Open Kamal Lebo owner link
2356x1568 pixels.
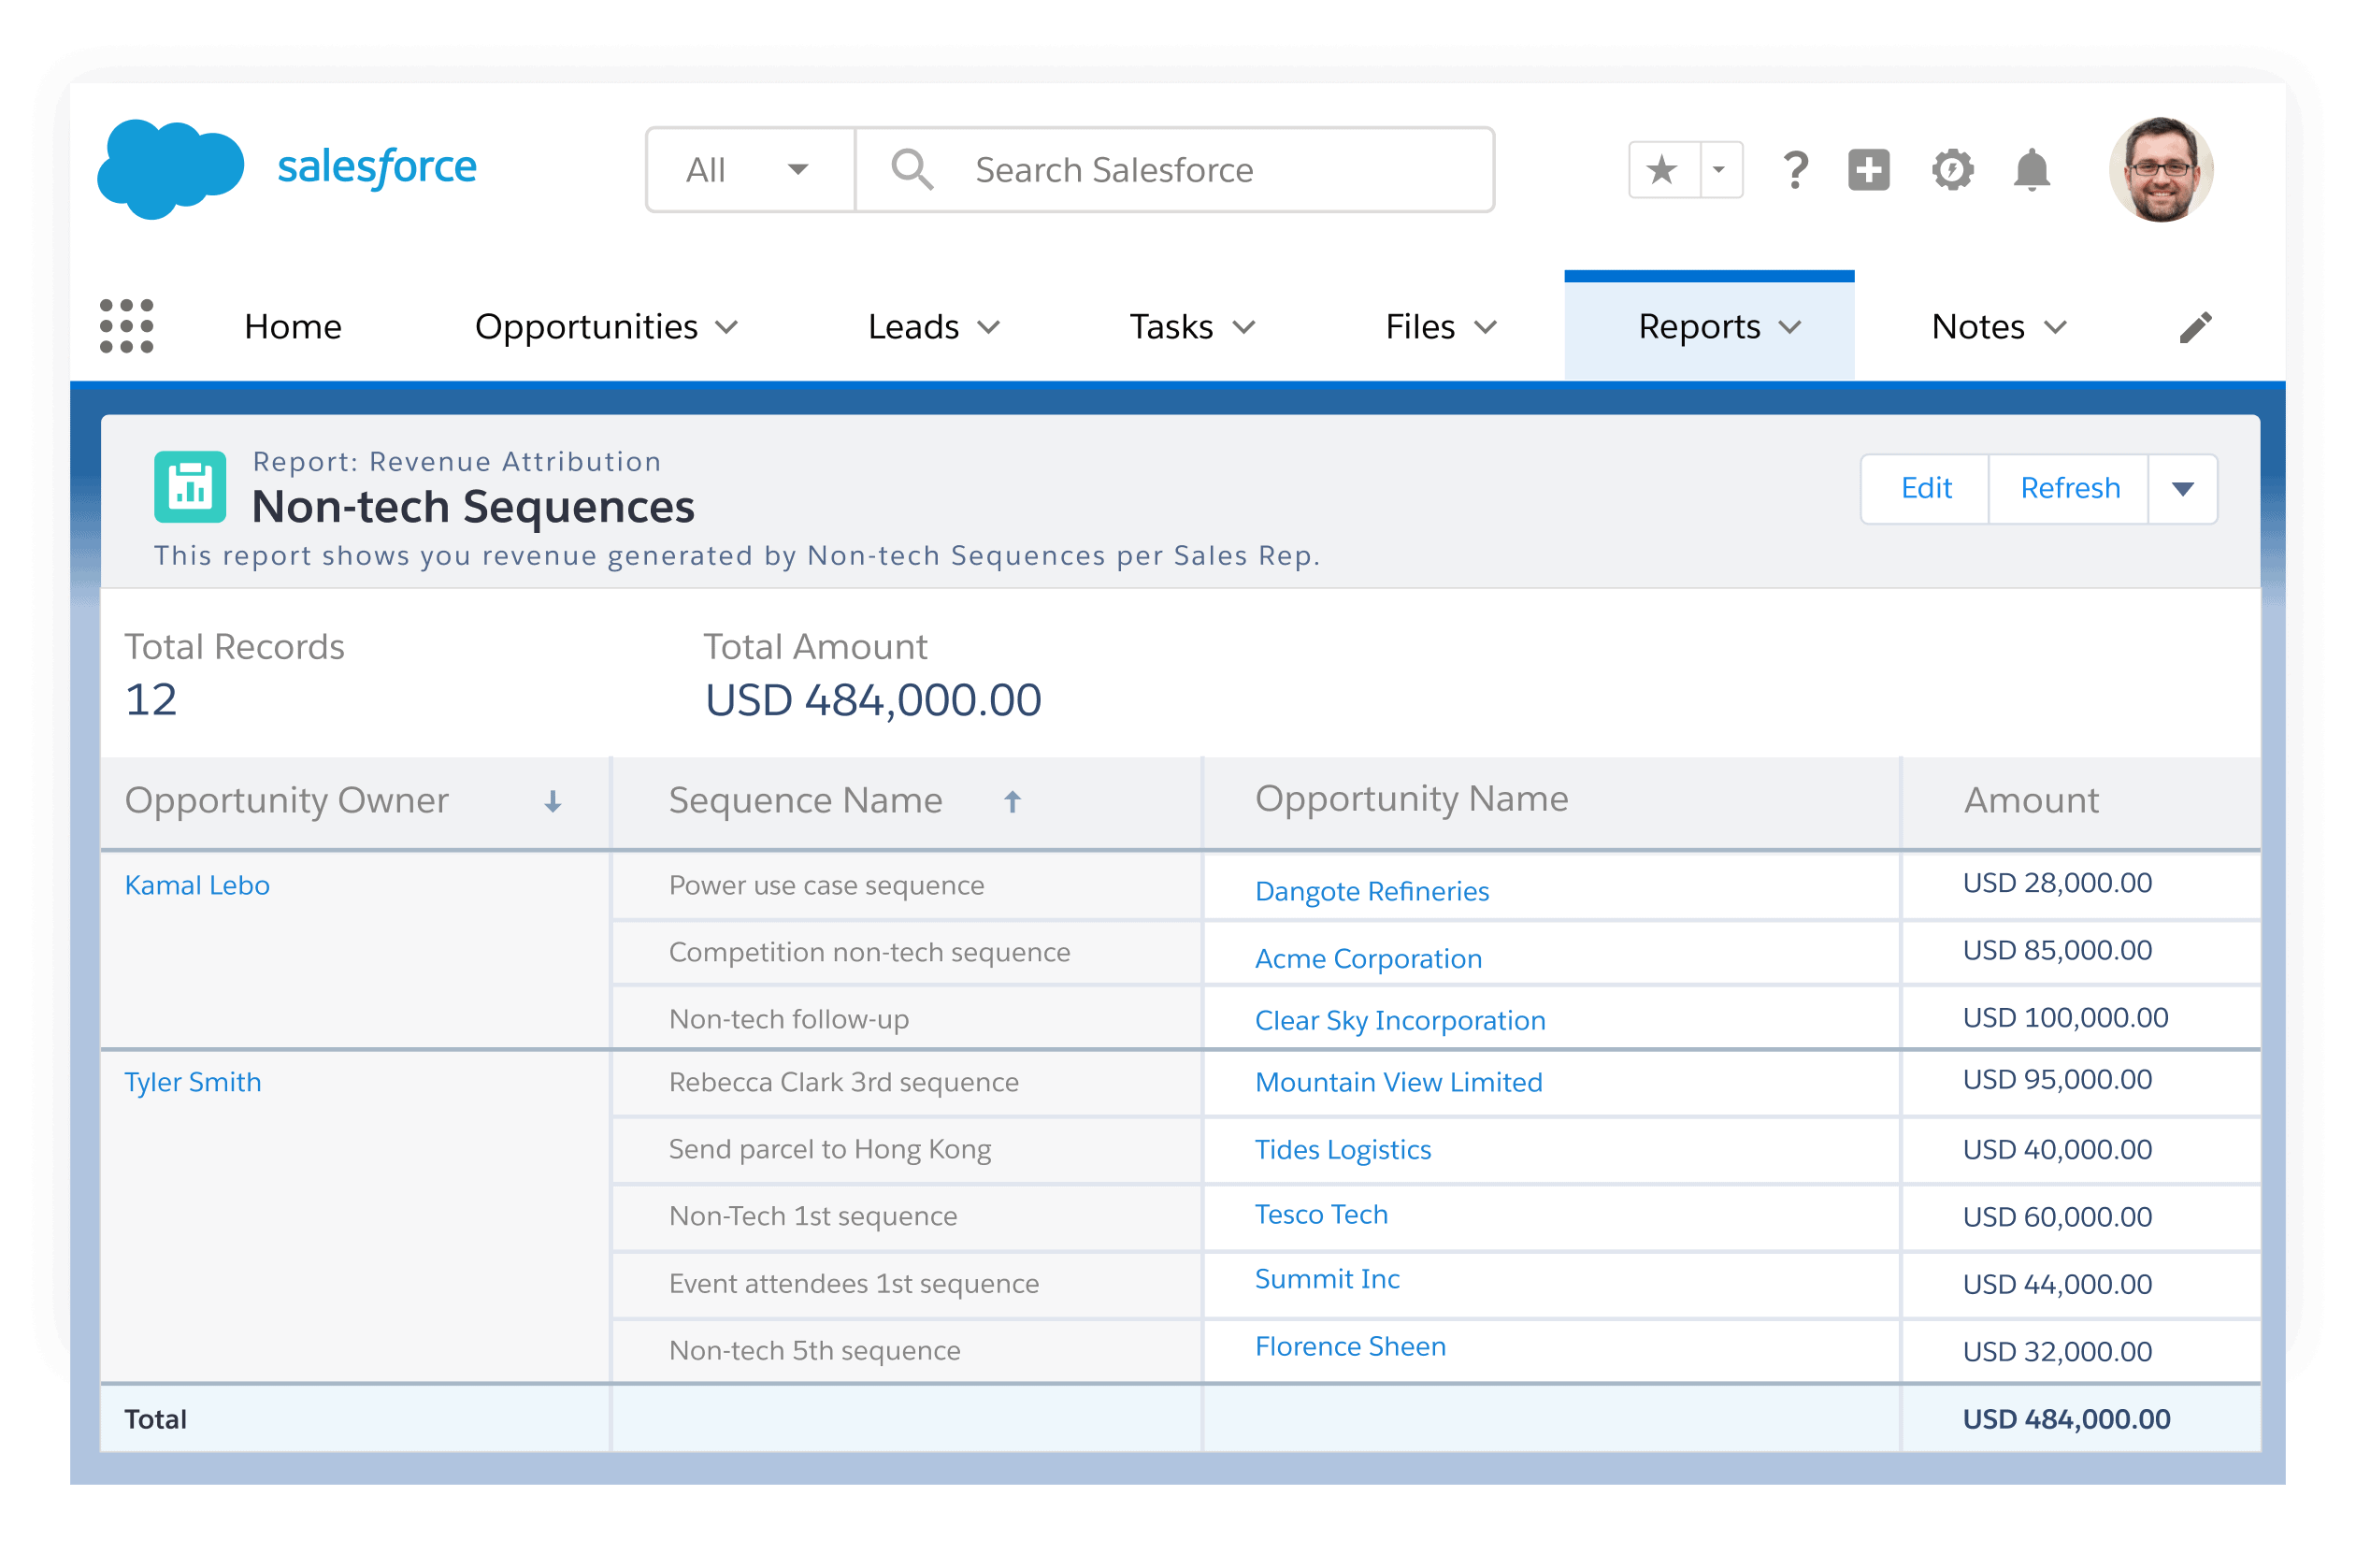[197, 885]
